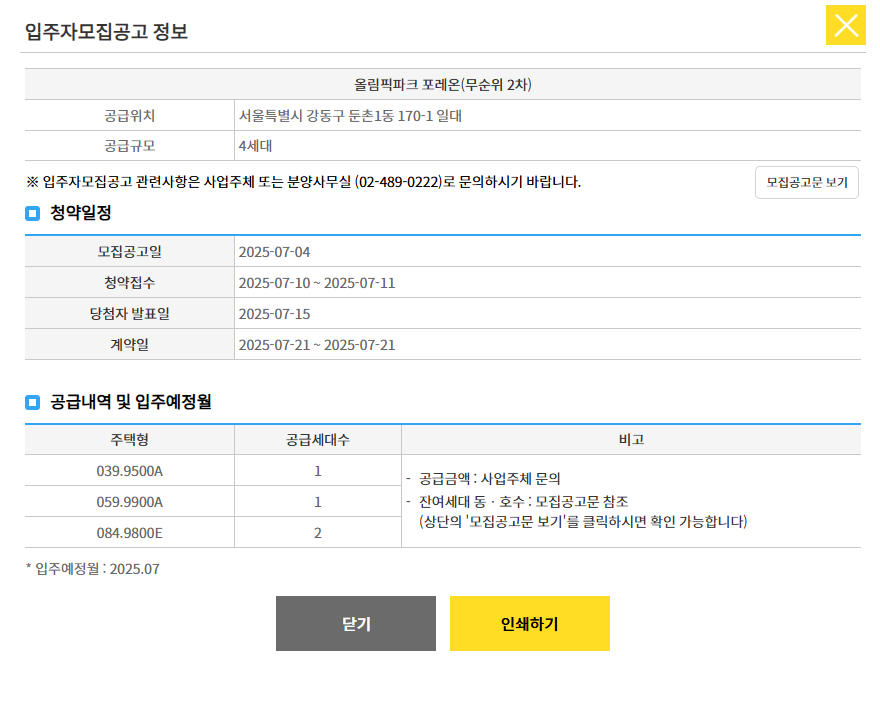Click the 공급규모 row label
Image resolution: width=880 pixels, height=720 pixels.
click(x=130, y=146)
